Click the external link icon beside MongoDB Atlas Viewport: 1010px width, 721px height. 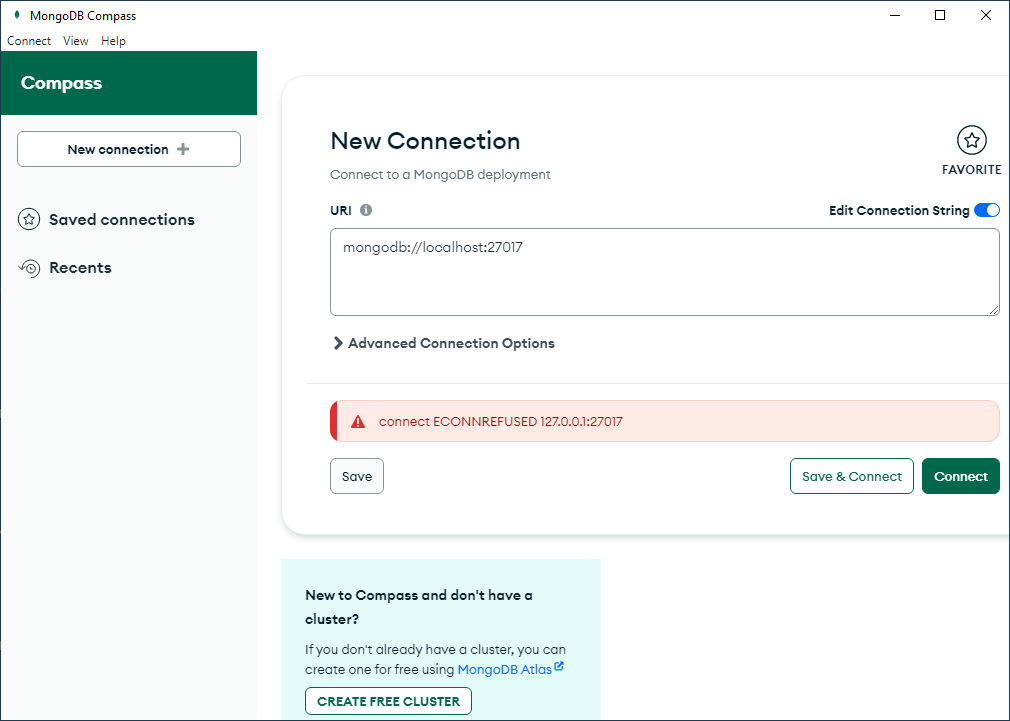[559, 667]
